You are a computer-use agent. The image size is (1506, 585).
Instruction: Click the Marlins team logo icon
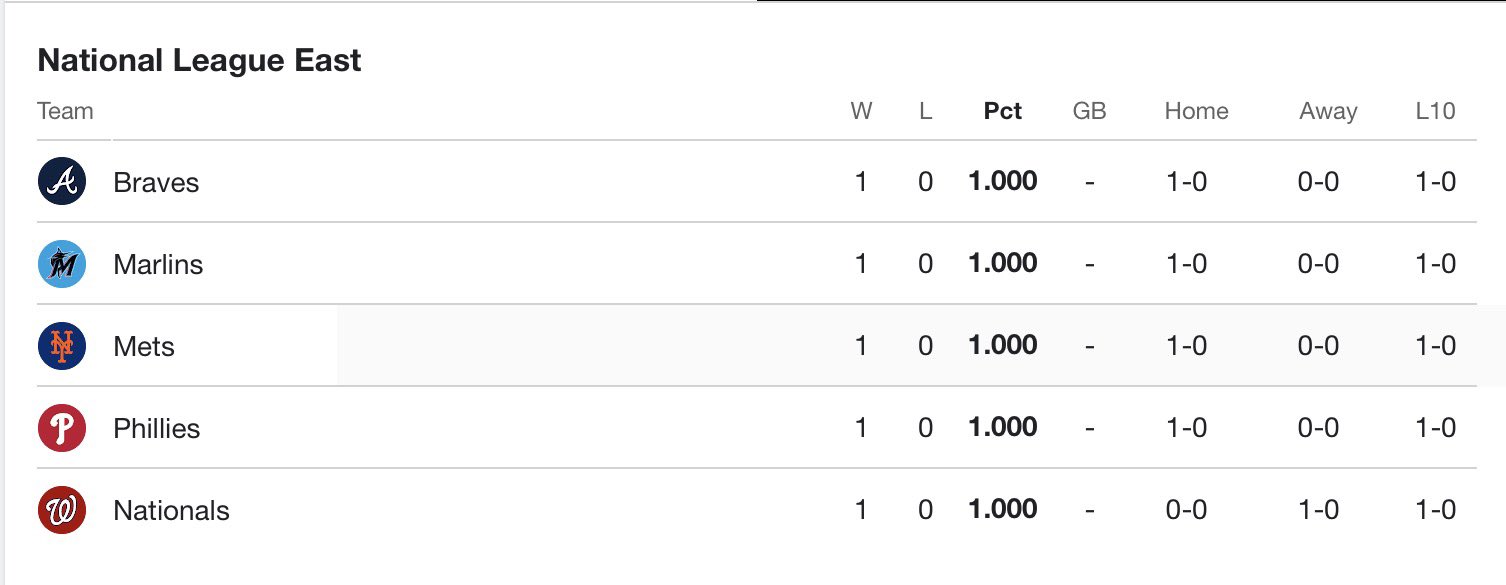pos(62,264)
